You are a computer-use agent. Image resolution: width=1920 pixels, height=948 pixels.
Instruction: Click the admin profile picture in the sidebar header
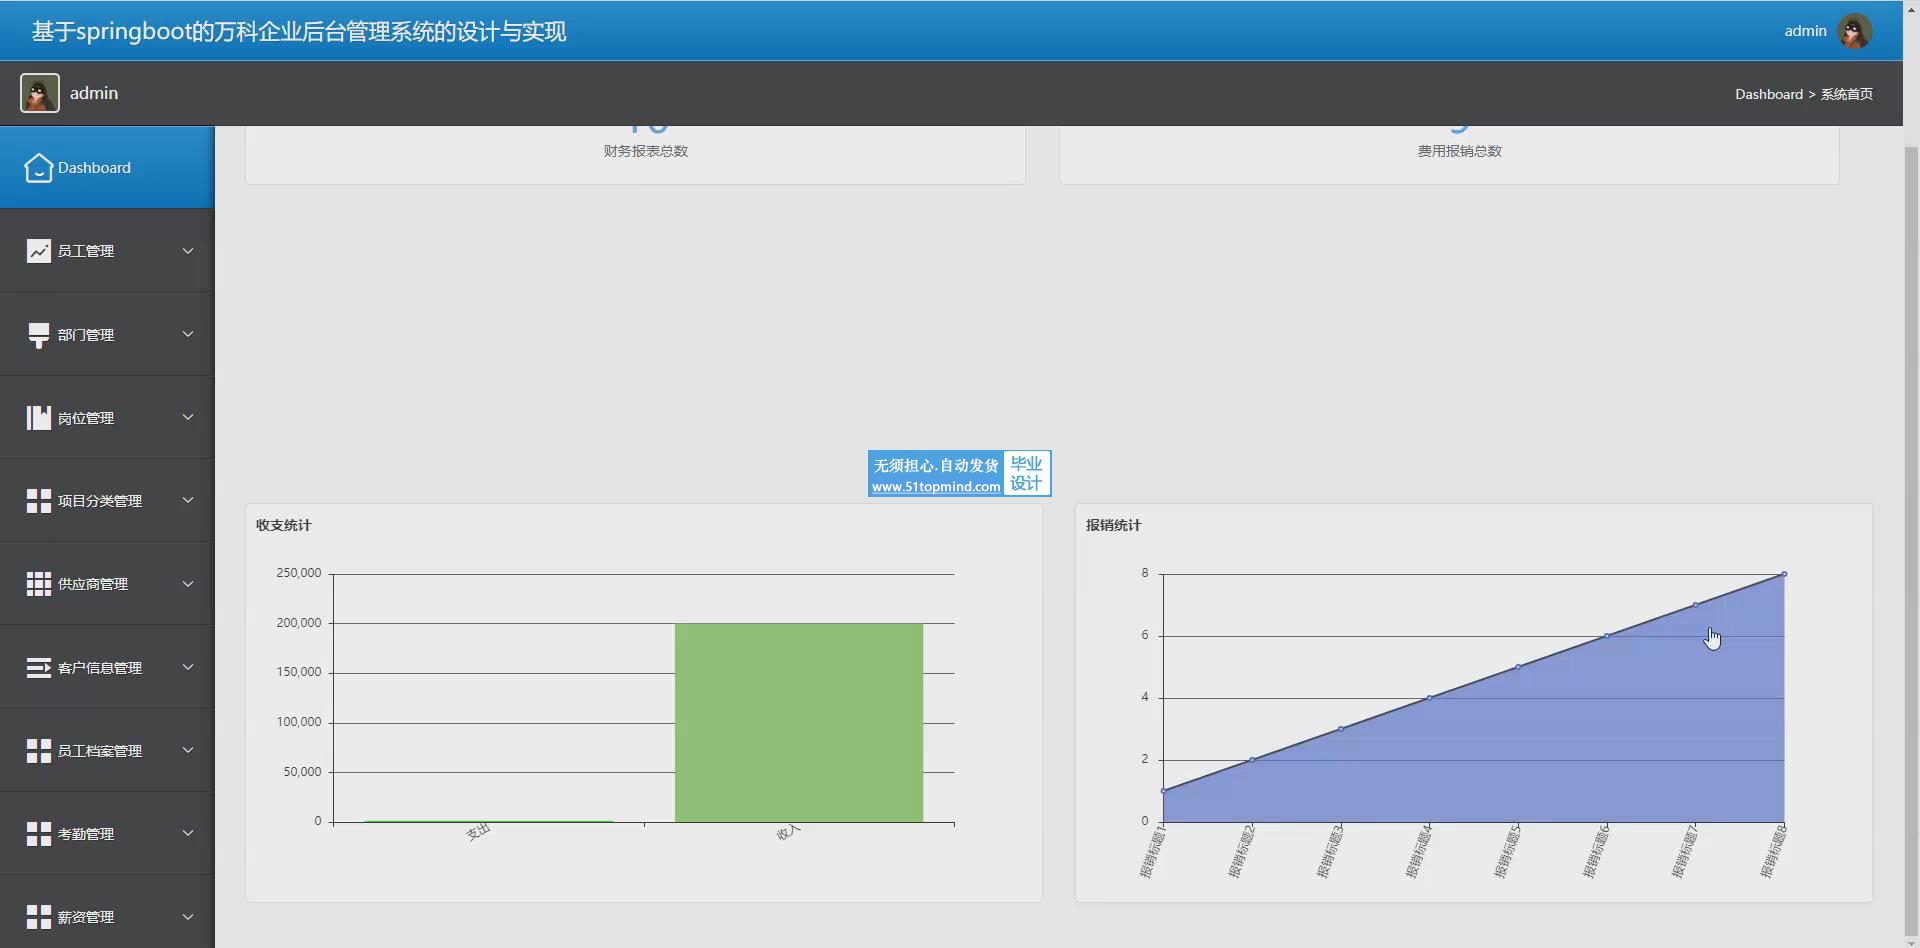(x=40, y=93)
